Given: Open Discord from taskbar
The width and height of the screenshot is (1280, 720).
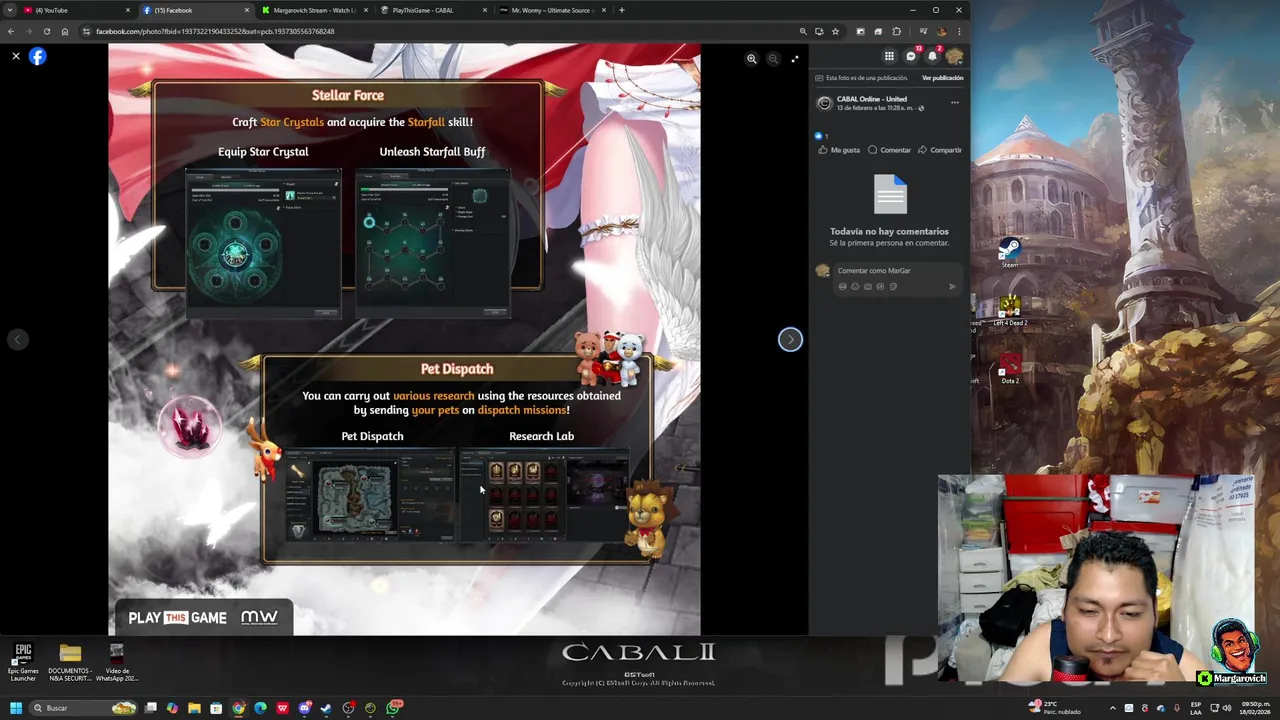Looking at the screenshot, I should [304, 708].
